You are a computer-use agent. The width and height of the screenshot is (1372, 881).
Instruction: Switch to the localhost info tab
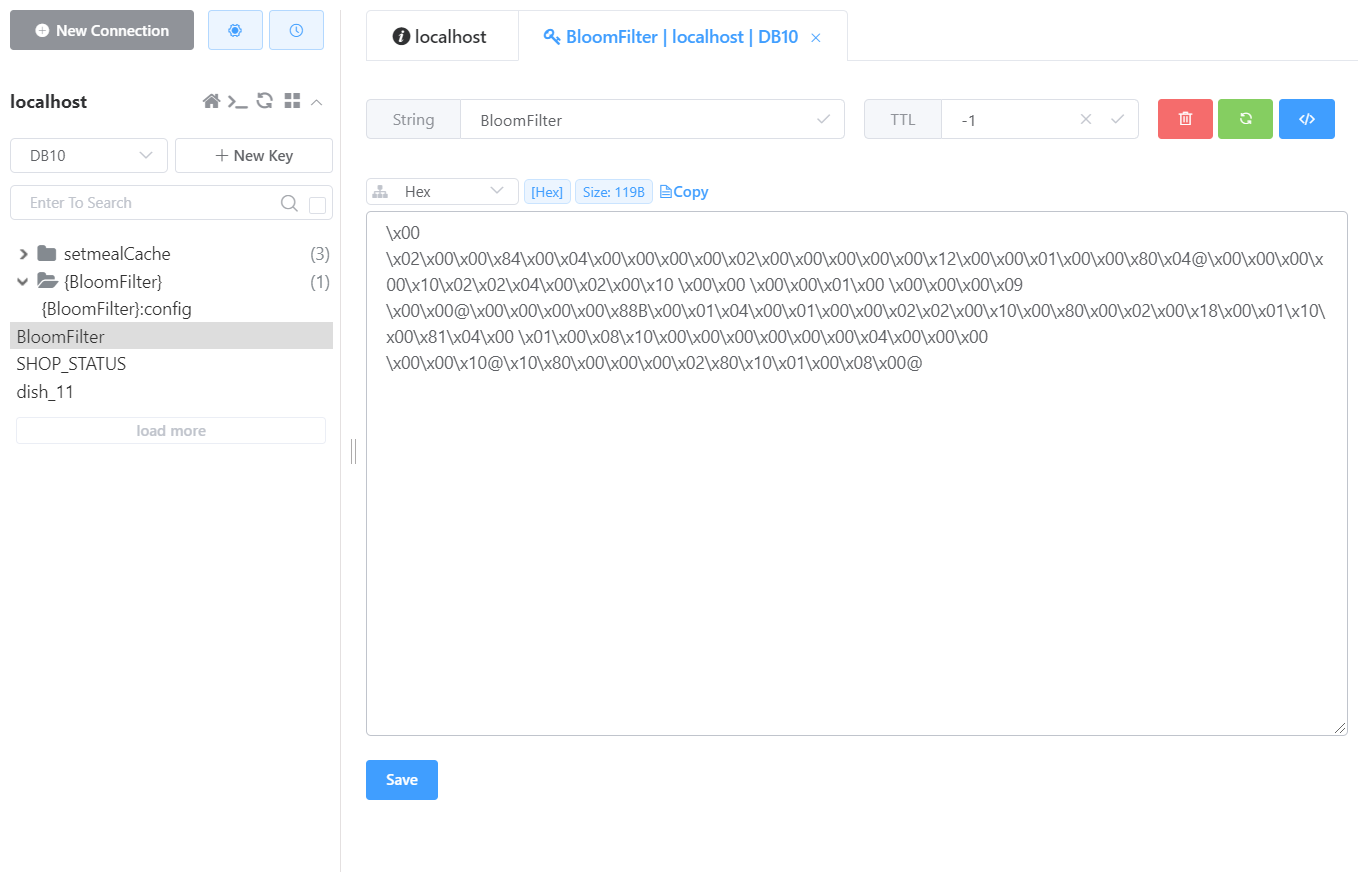coord(441,37)
